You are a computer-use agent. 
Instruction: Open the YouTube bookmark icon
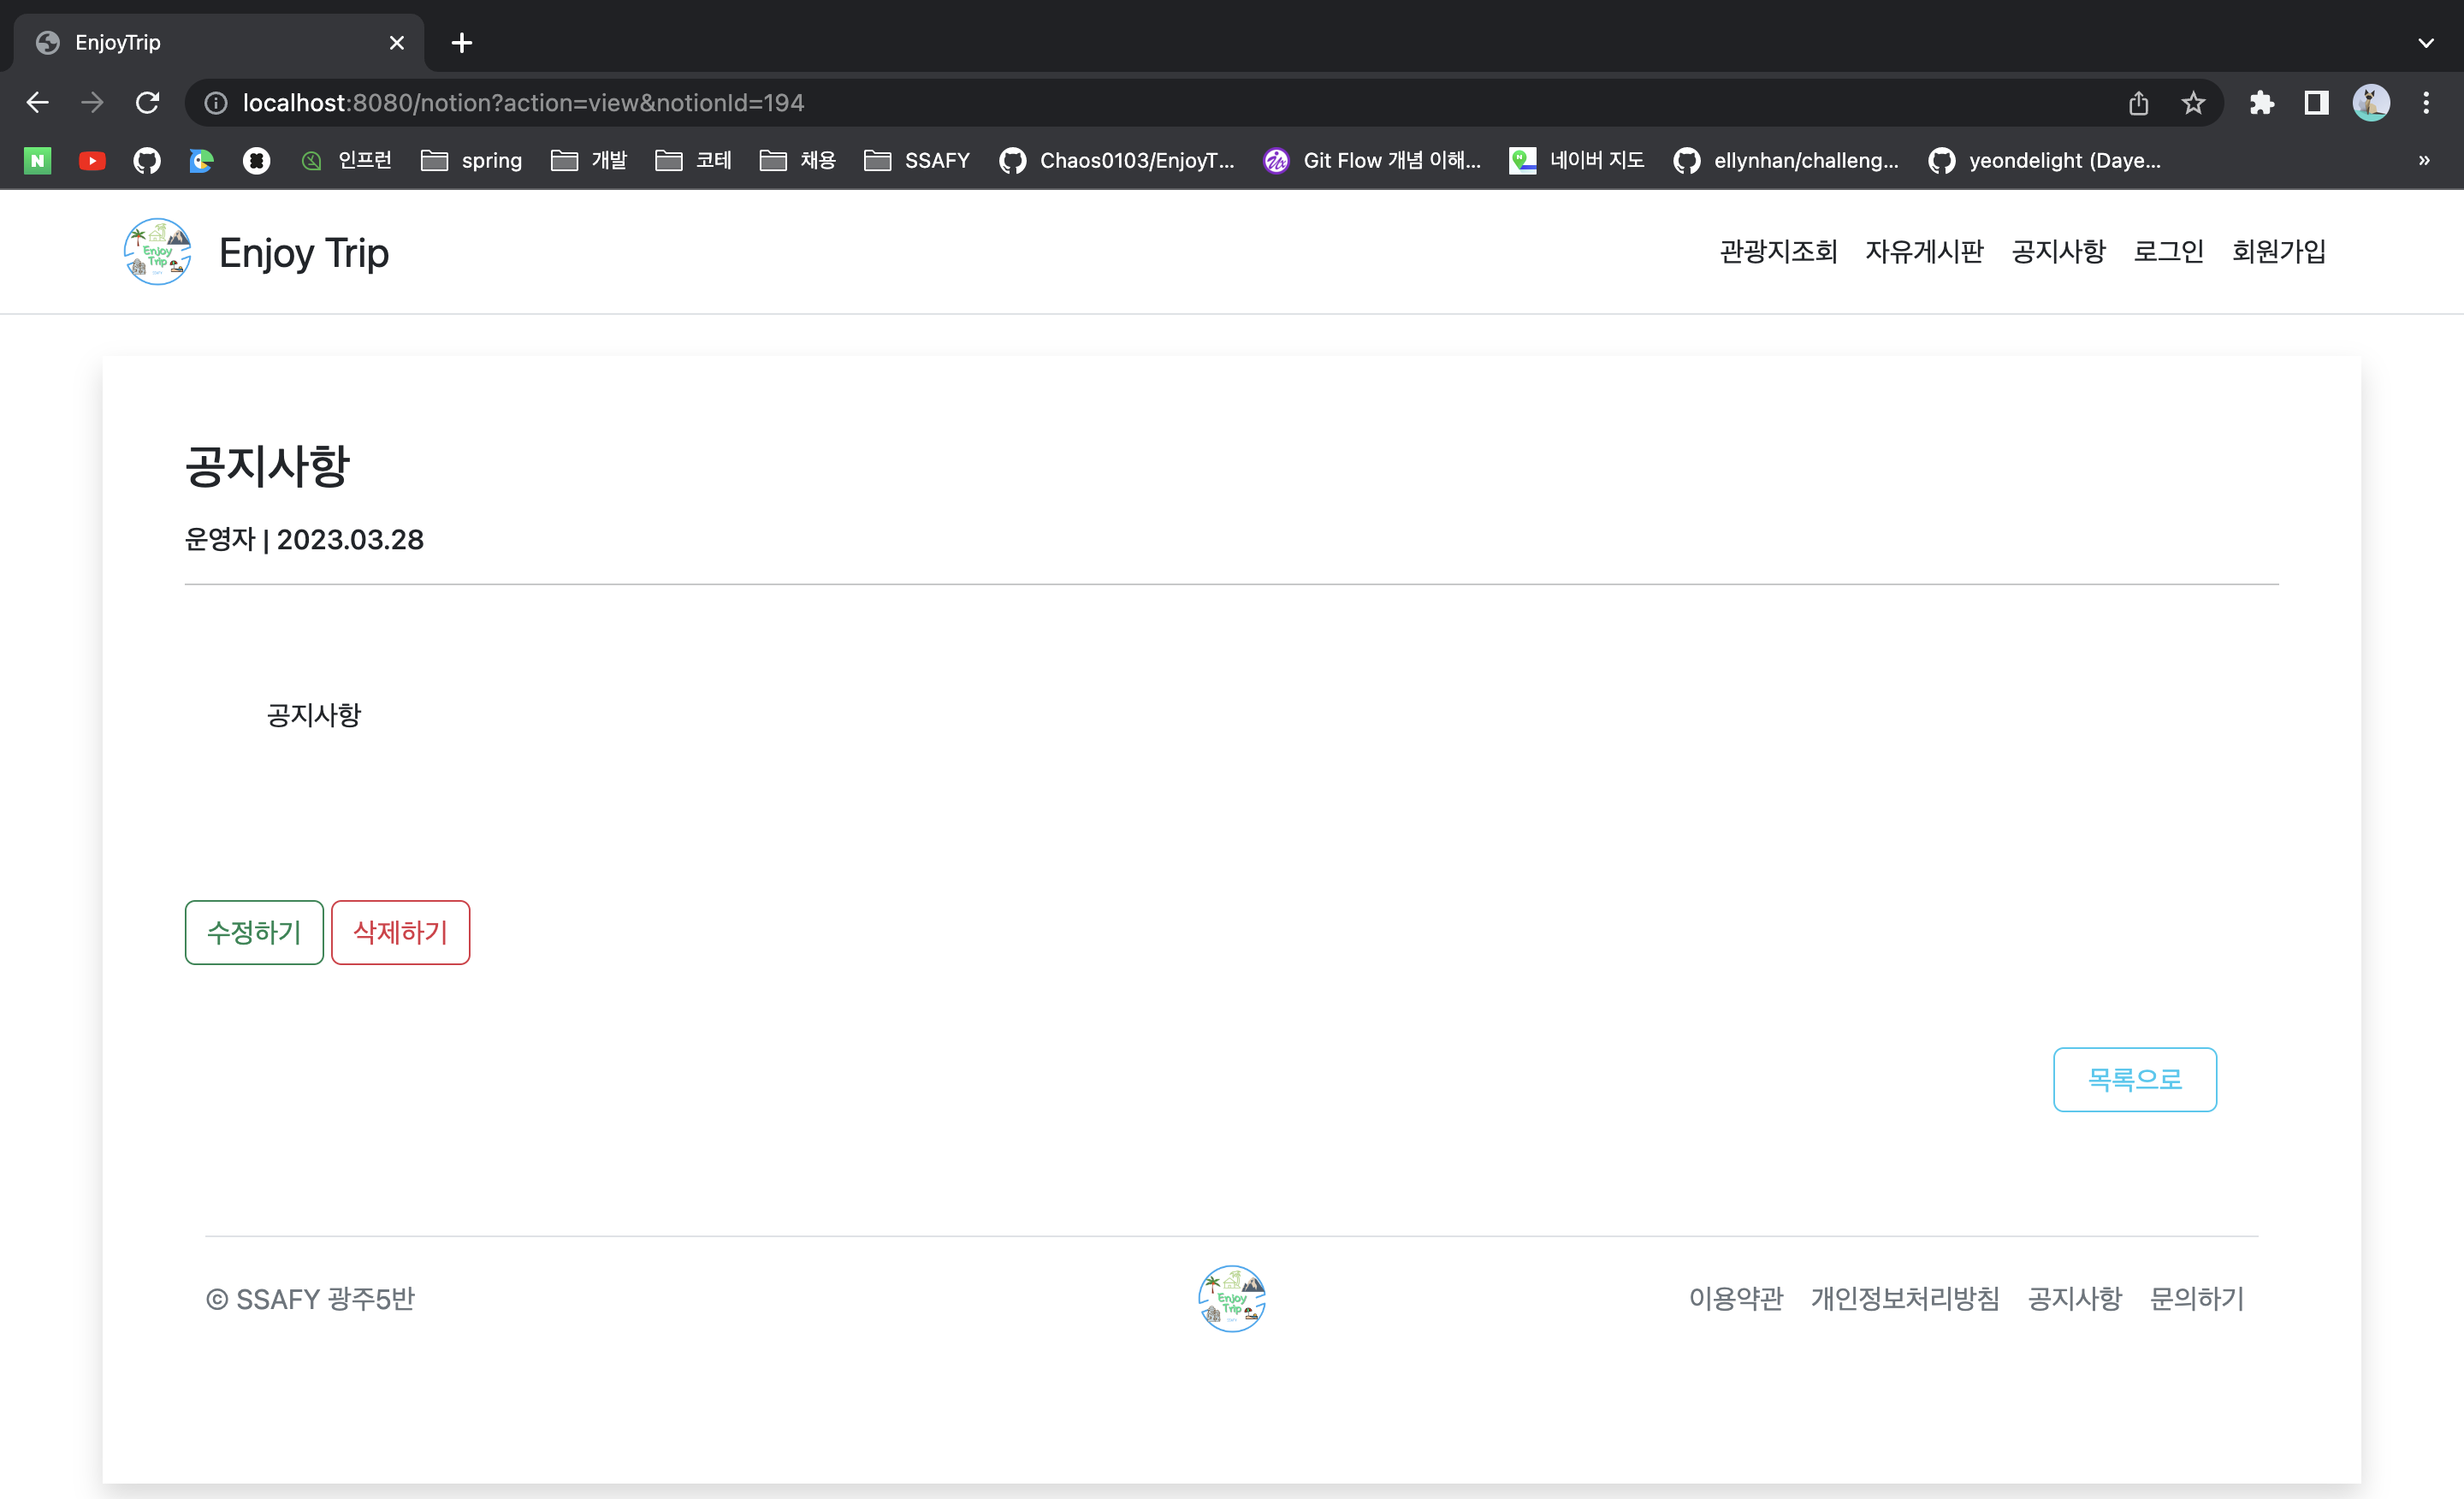tap(92, 160)
